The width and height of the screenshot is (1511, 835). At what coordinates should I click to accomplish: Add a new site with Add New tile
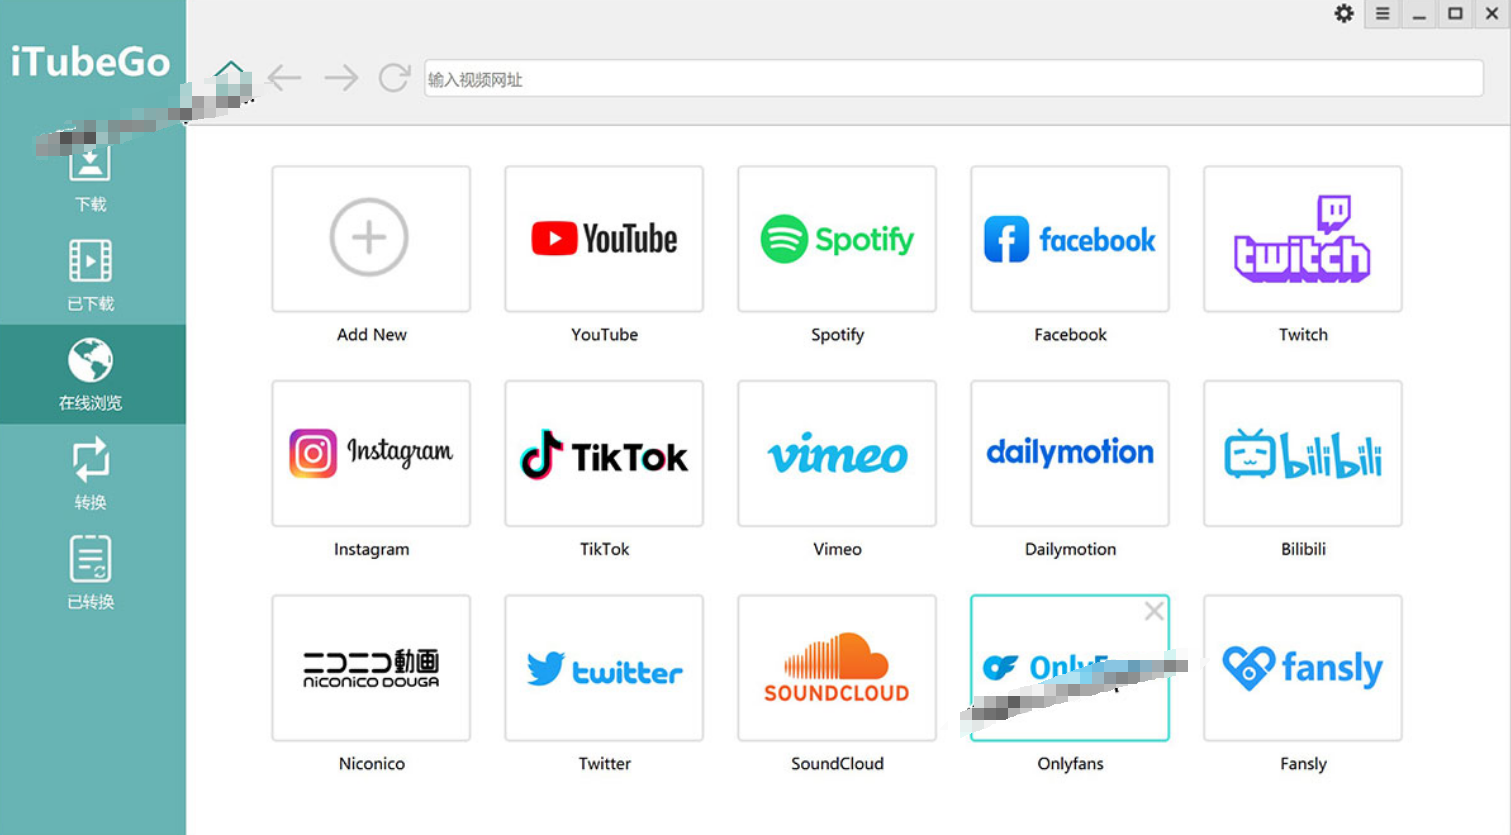pyautogui.click(x=370, y=239)
